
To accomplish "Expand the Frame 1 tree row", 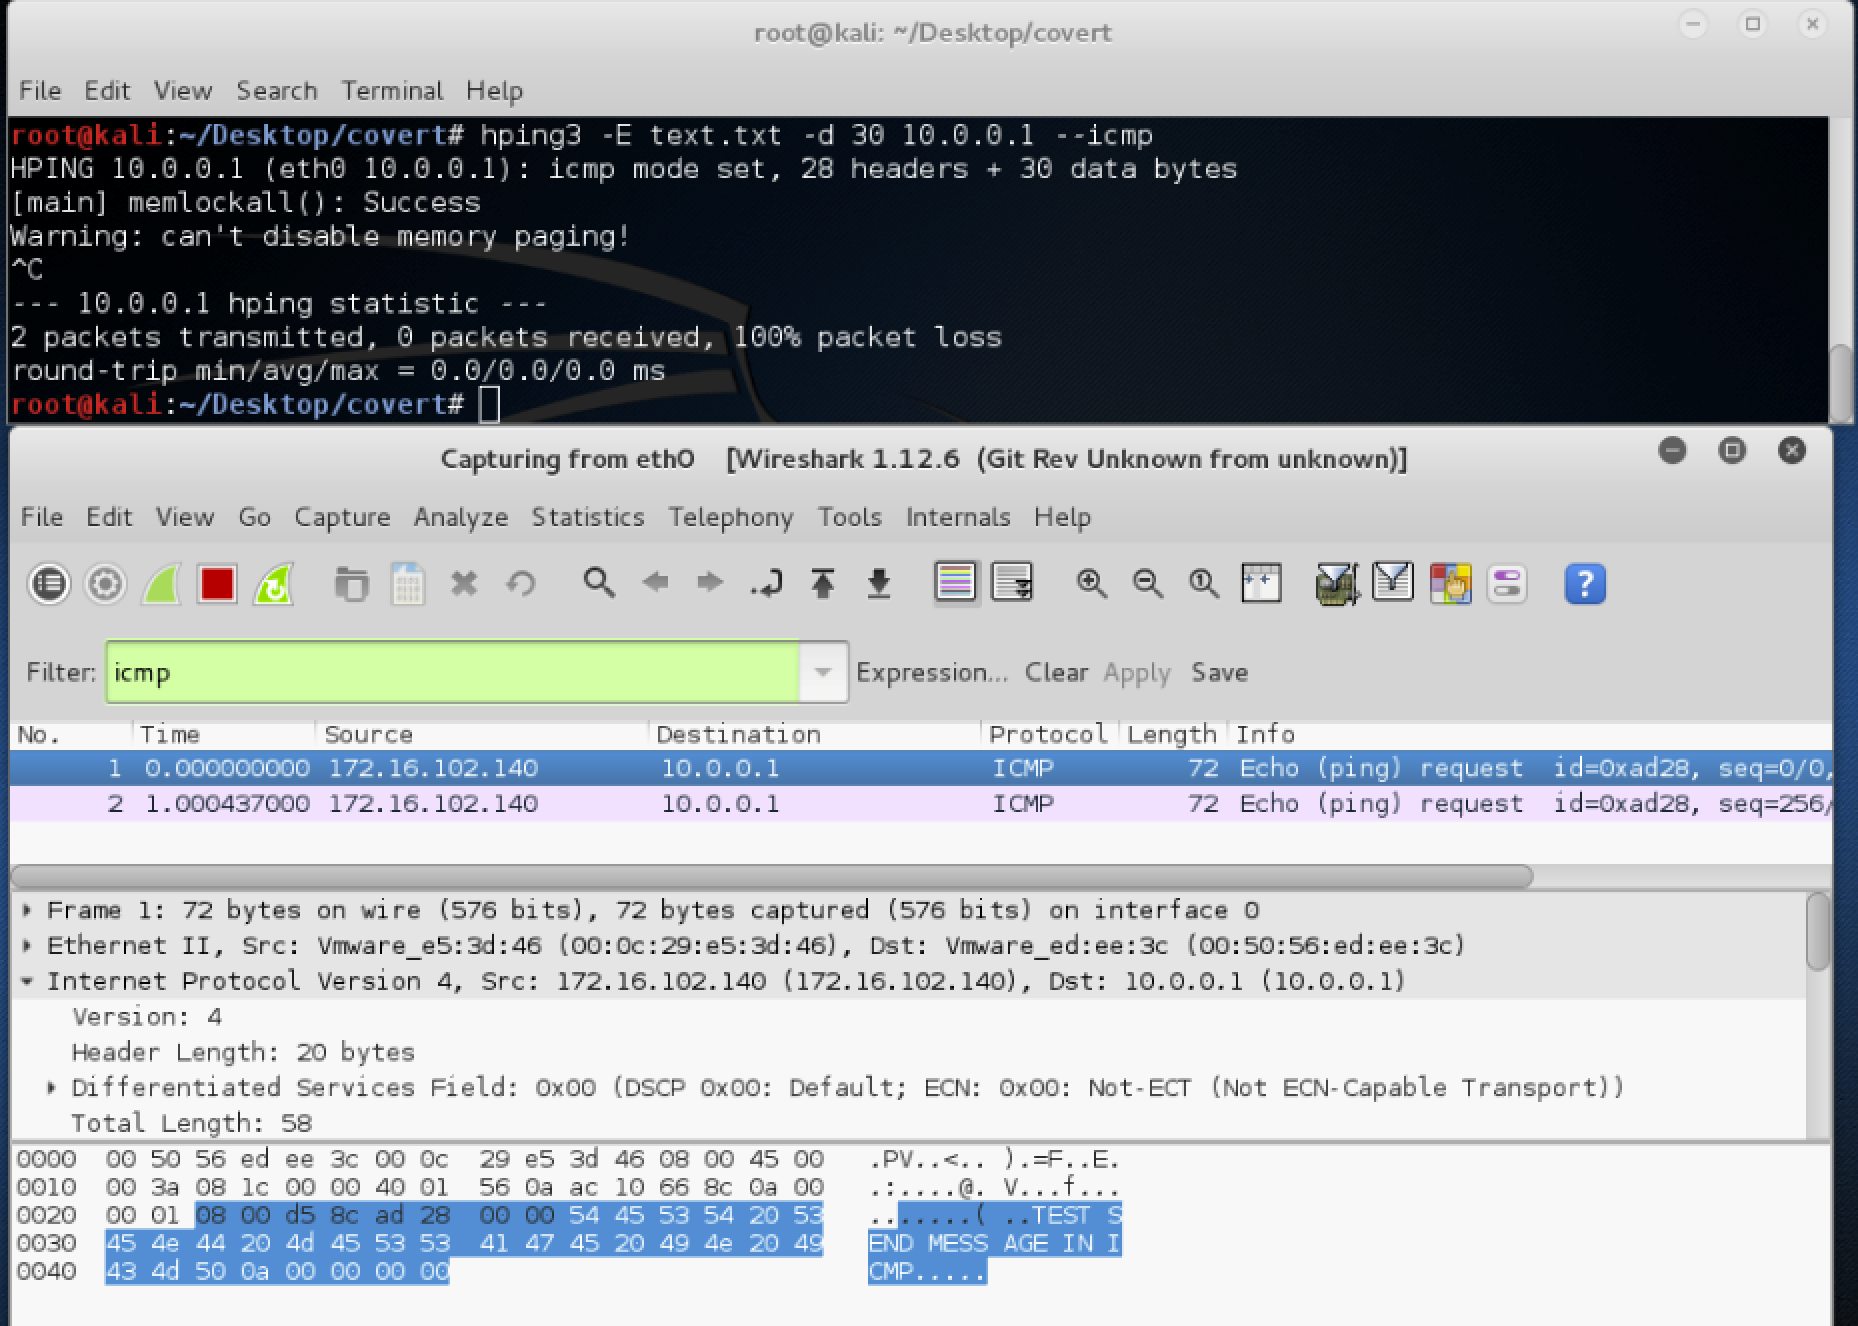I will 28,910.
